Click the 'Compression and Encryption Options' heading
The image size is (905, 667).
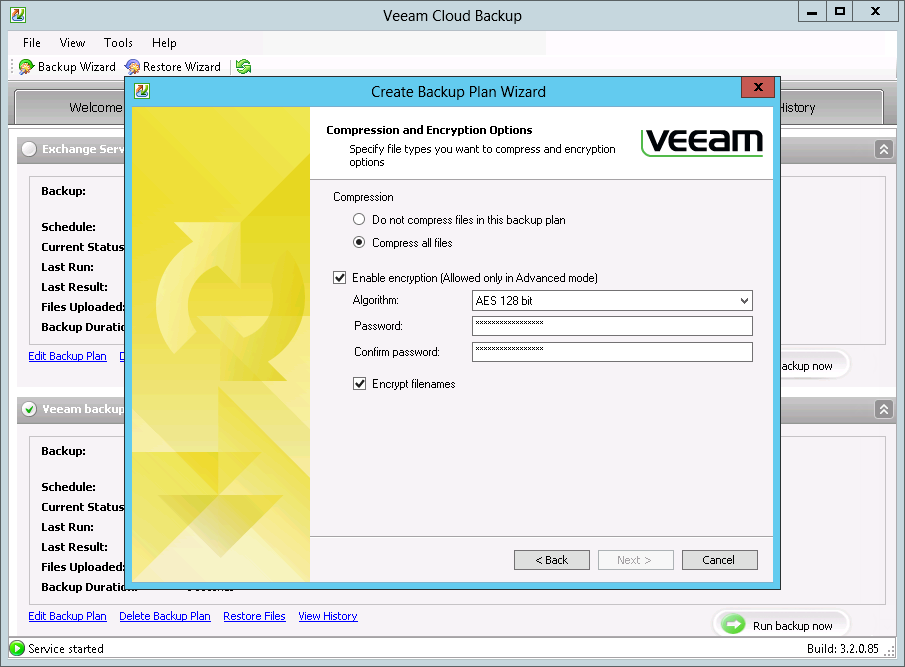pyautogui.click(x=429, y=130)
